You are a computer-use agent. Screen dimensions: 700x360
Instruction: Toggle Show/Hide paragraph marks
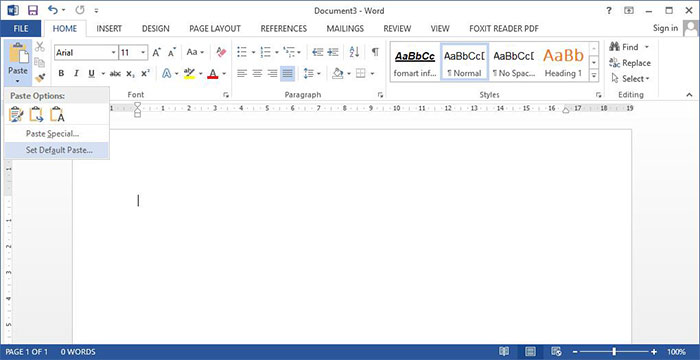tap(375, 52)
